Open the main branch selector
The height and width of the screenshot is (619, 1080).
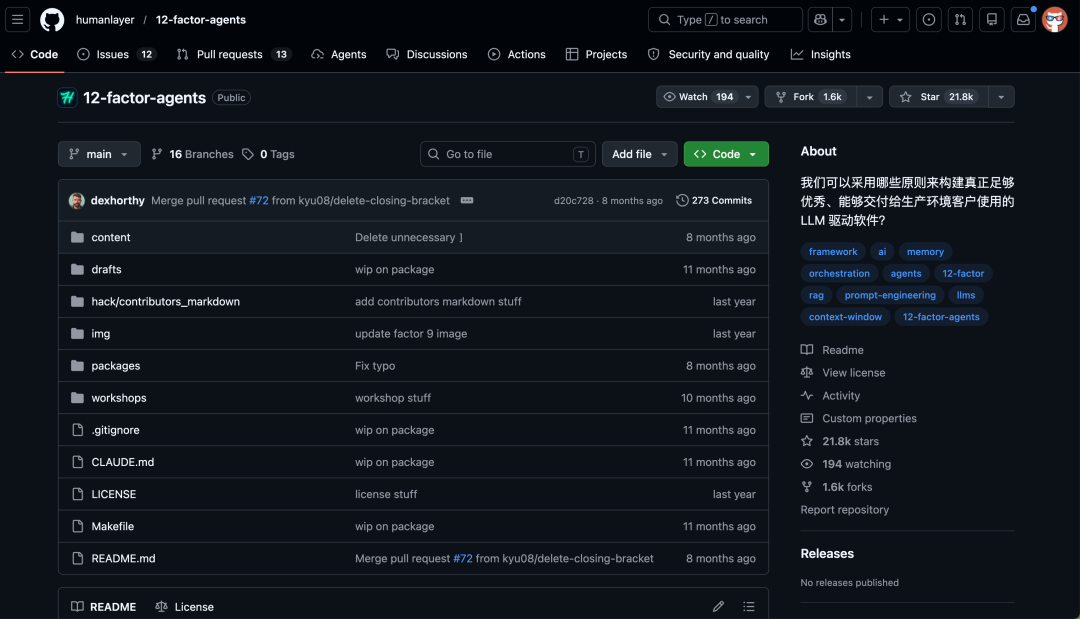pos(99,154)
